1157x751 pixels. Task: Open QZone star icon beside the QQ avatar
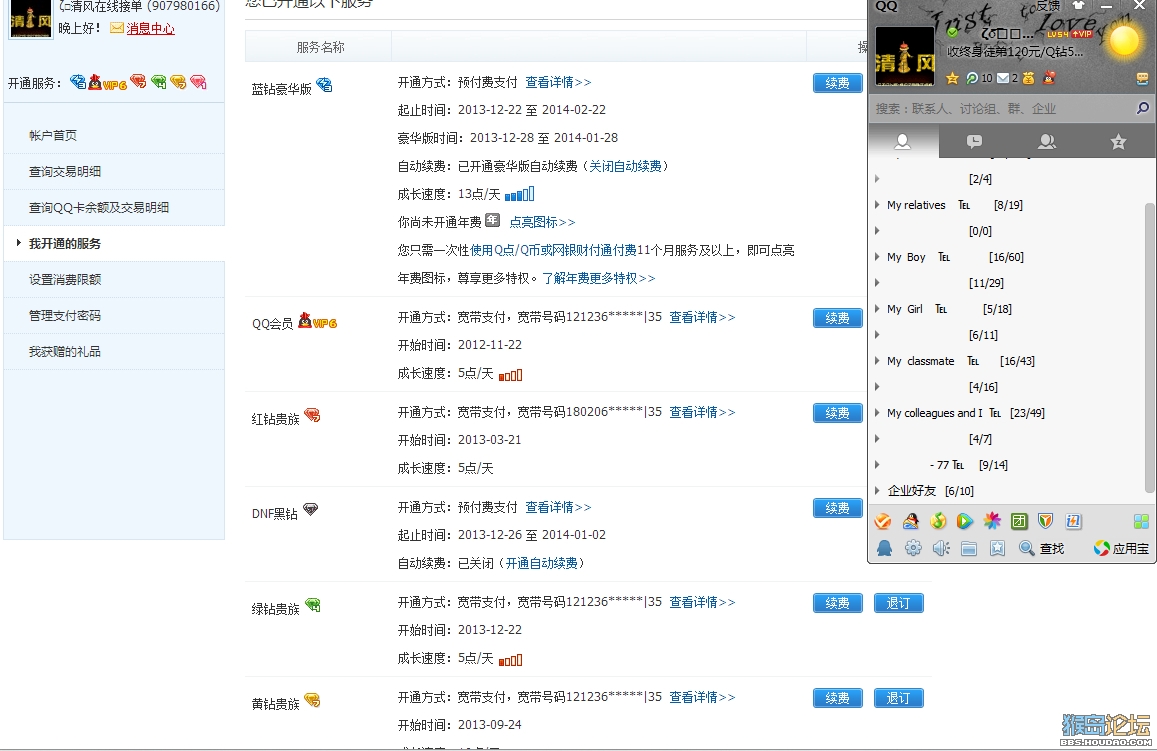point(953,78)
